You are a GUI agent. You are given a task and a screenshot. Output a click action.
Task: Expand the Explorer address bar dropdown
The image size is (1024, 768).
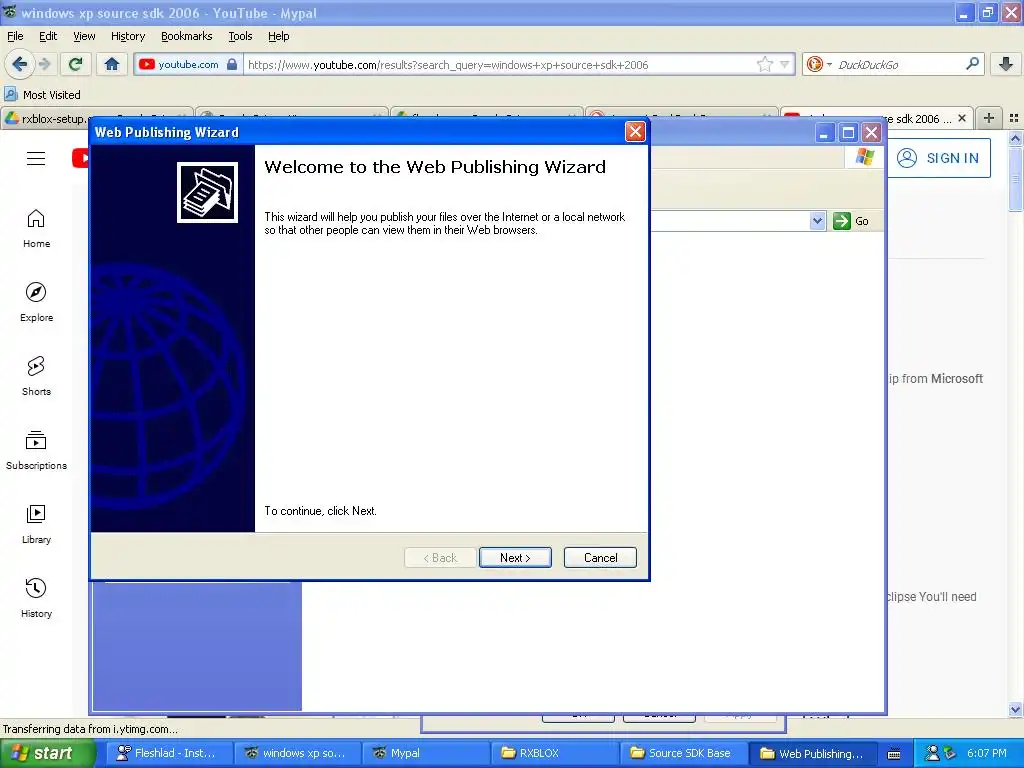[x=818, y=221]
